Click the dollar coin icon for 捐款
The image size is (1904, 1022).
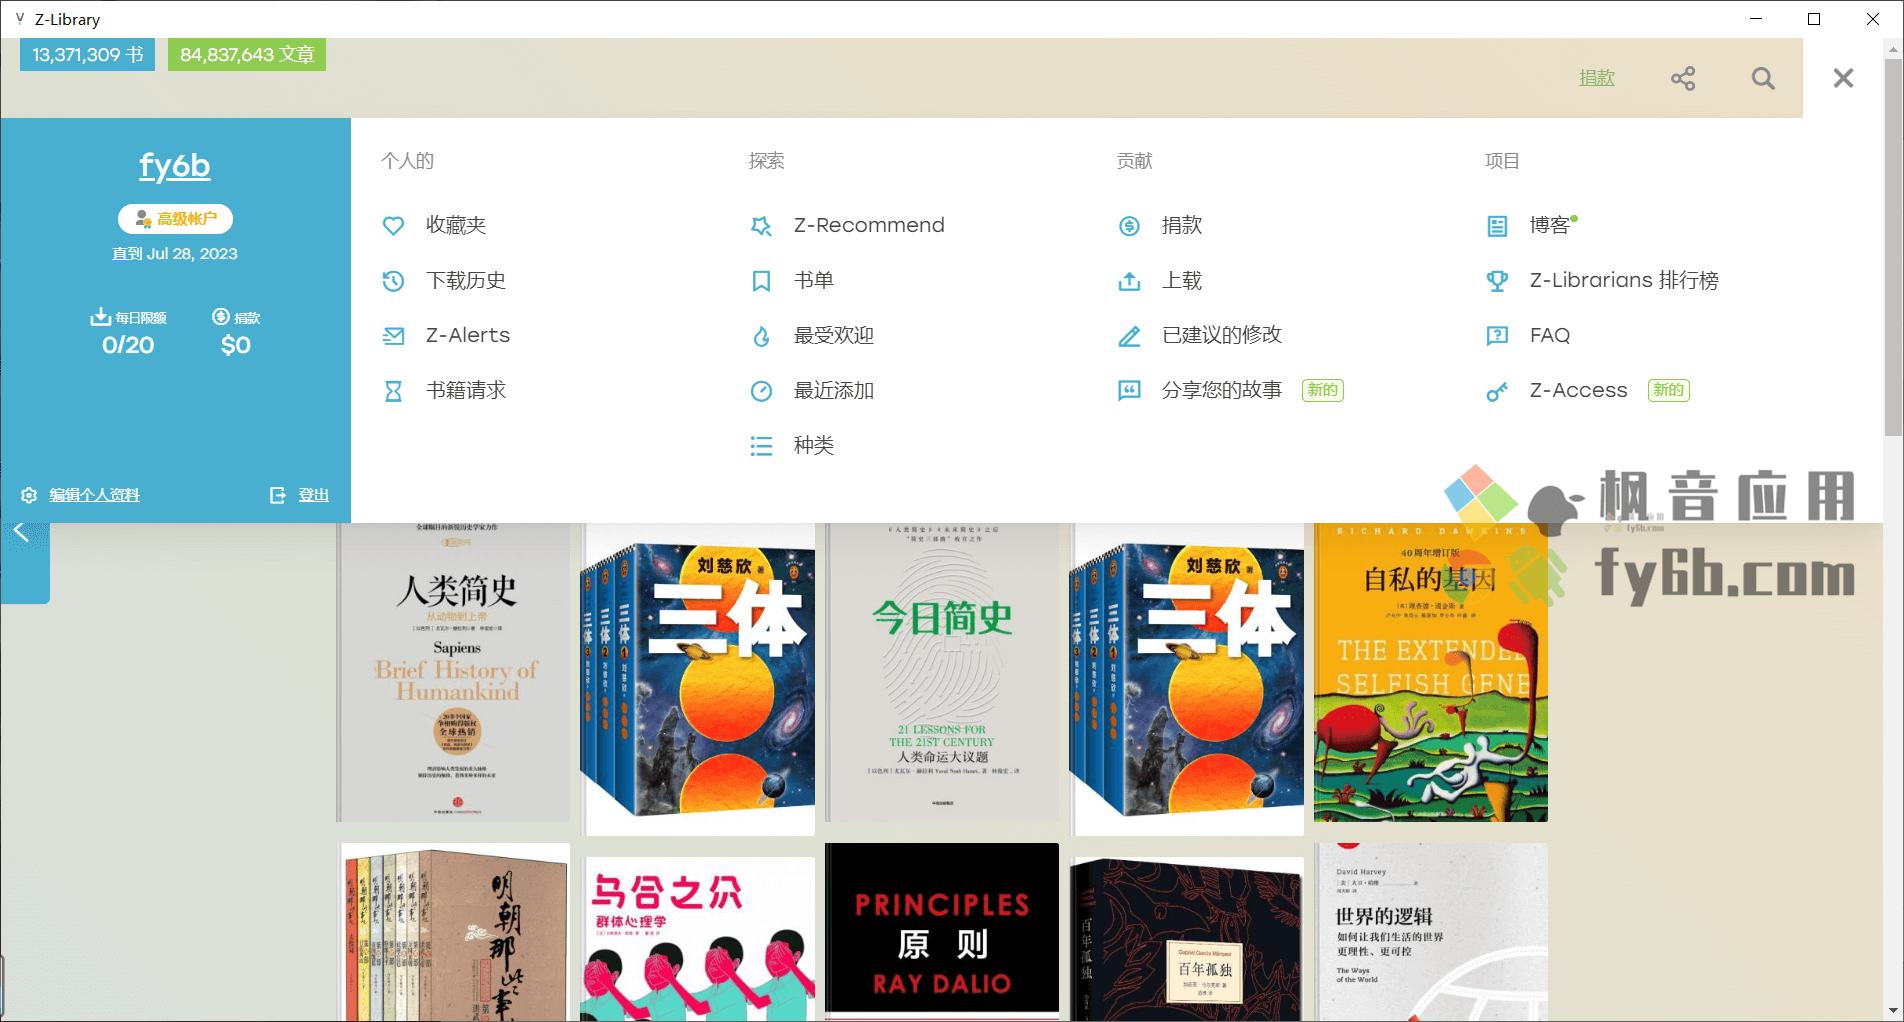(1129, 226)
